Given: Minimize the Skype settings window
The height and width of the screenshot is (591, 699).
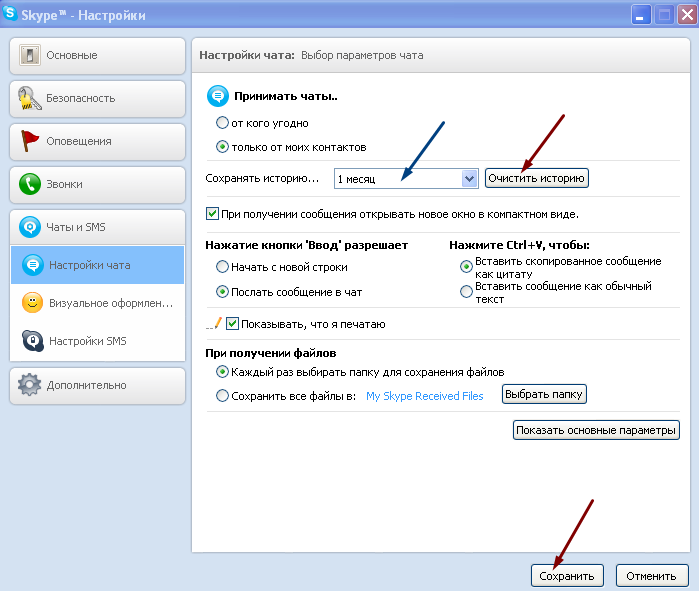Looking at the screenshot, I should [x=641, y=15].
